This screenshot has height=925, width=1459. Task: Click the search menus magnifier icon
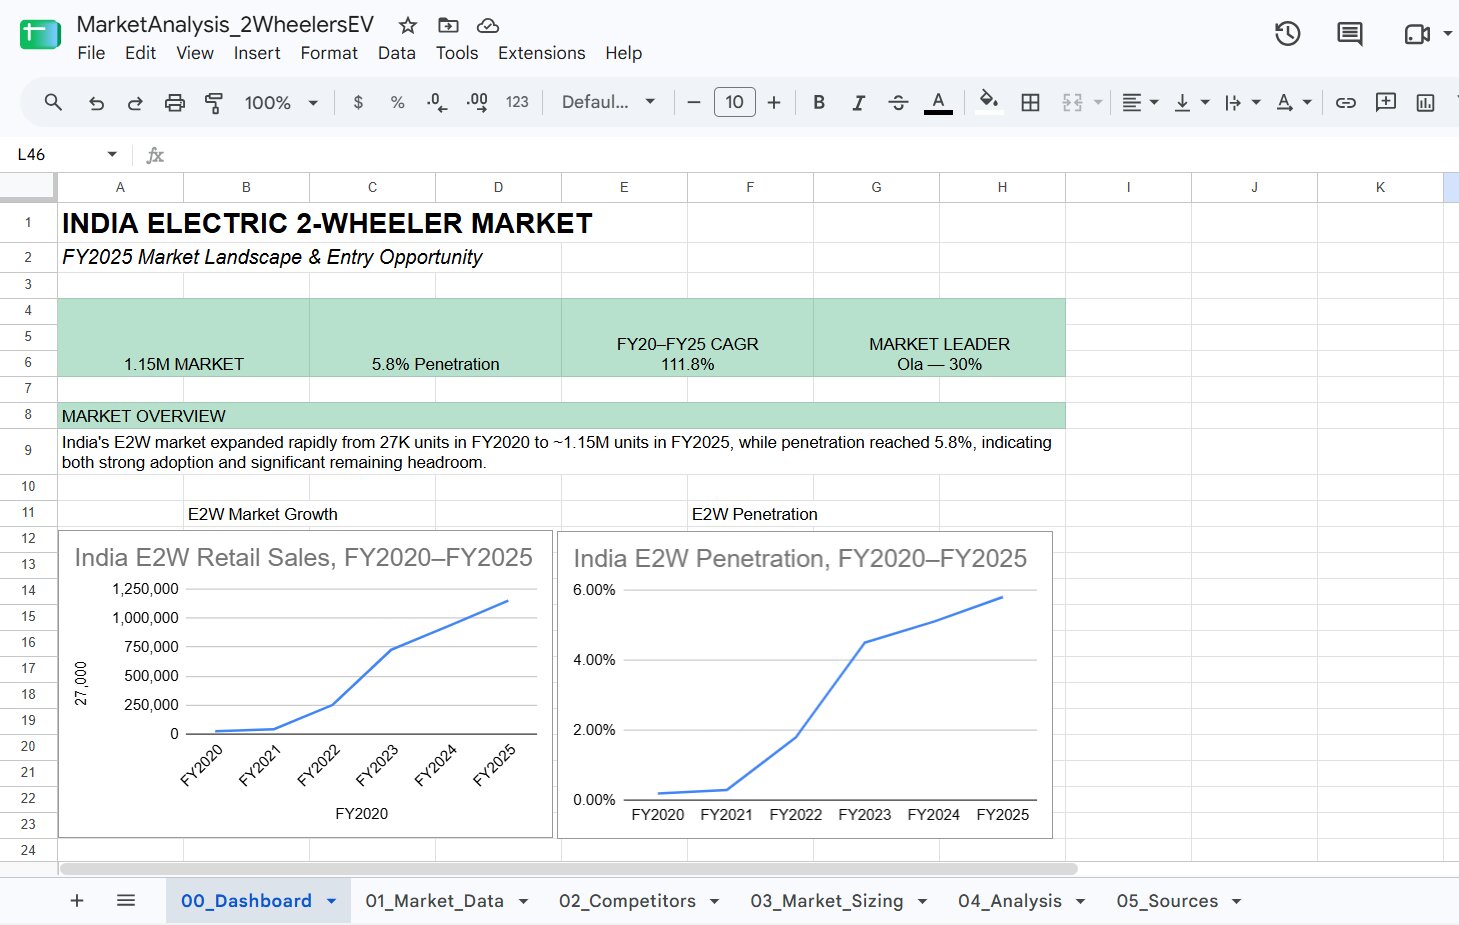(53, 102)
